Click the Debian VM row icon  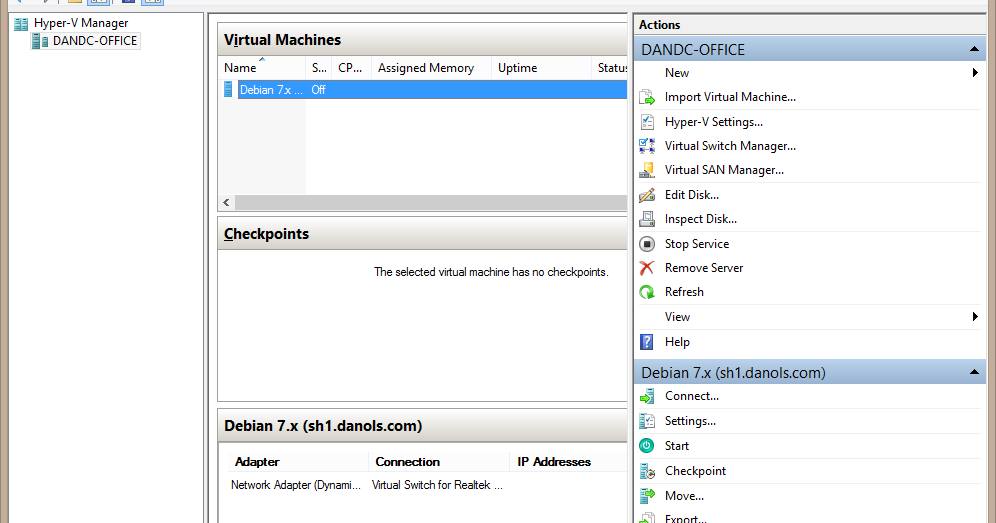[228, 90]
